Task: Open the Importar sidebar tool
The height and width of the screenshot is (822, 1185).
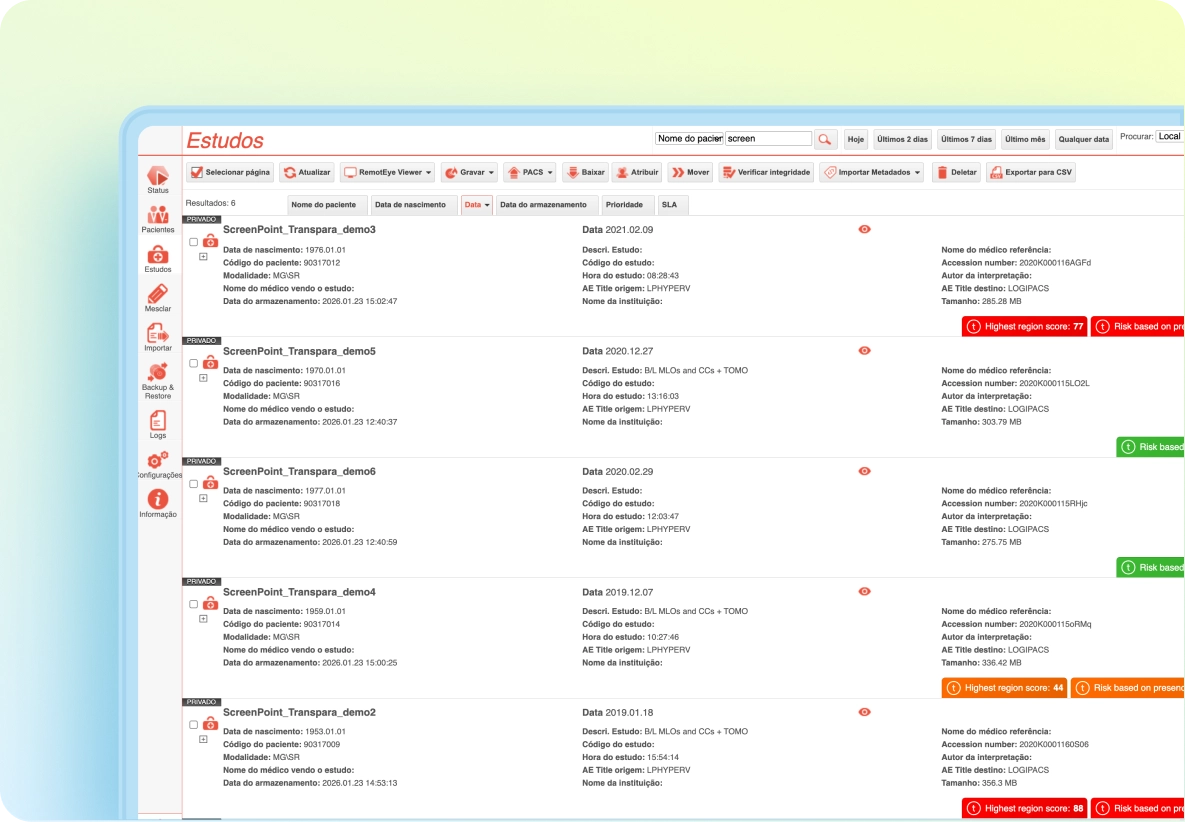Action: [x=158, y=338]
